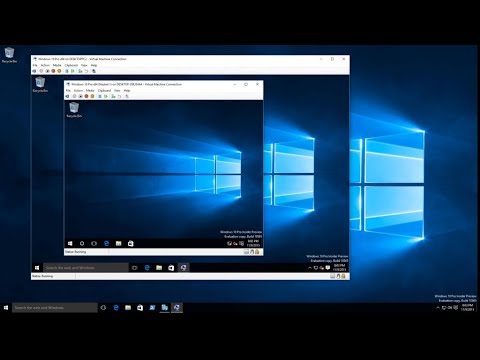Open the File menu in nested VM window
Viewport: 480px width, 360px height.
[x=68, y=91]
